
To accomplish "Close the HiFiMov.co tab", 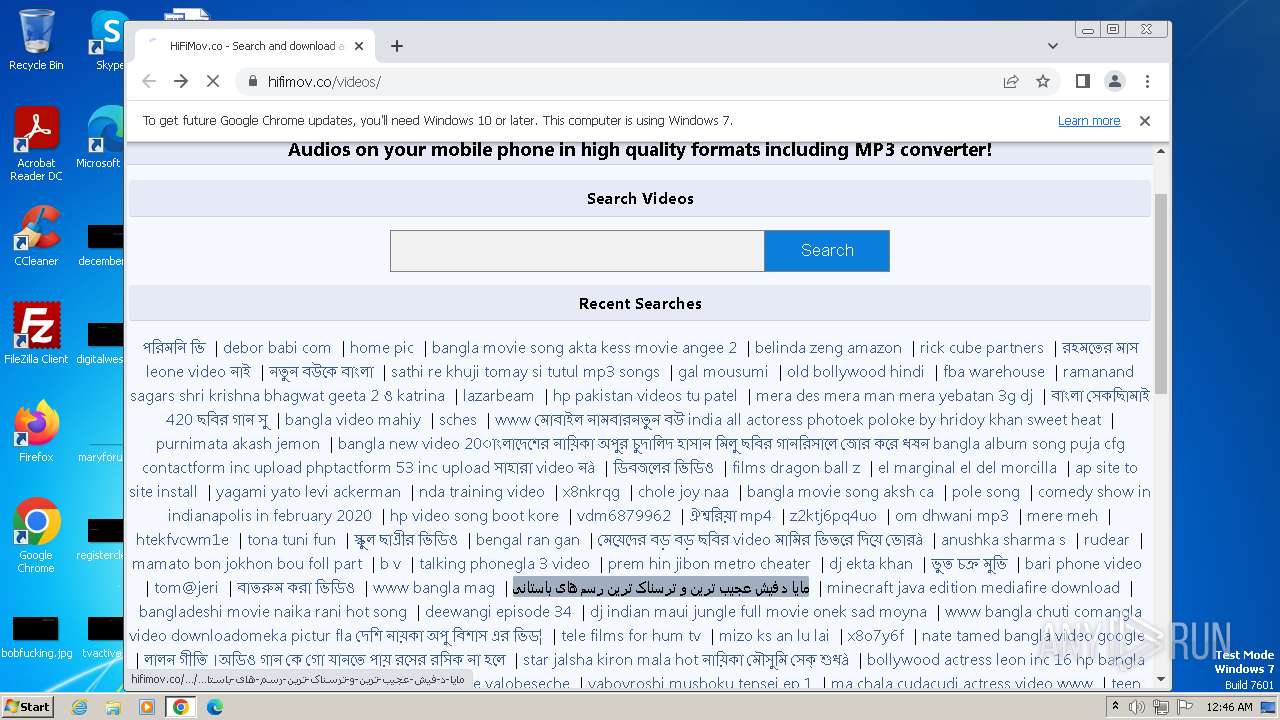I will 360,46.
